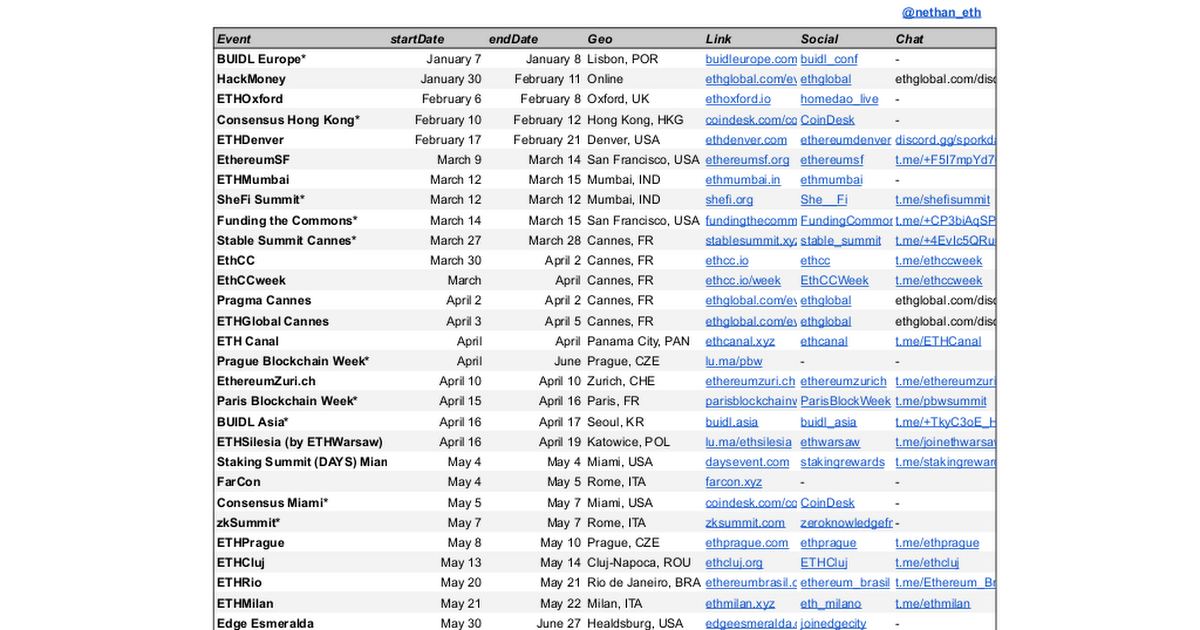The width and height of the screenshot is (1200, 630).
Task: Open the @nethan_eth profile link
Action: [941, 13]
